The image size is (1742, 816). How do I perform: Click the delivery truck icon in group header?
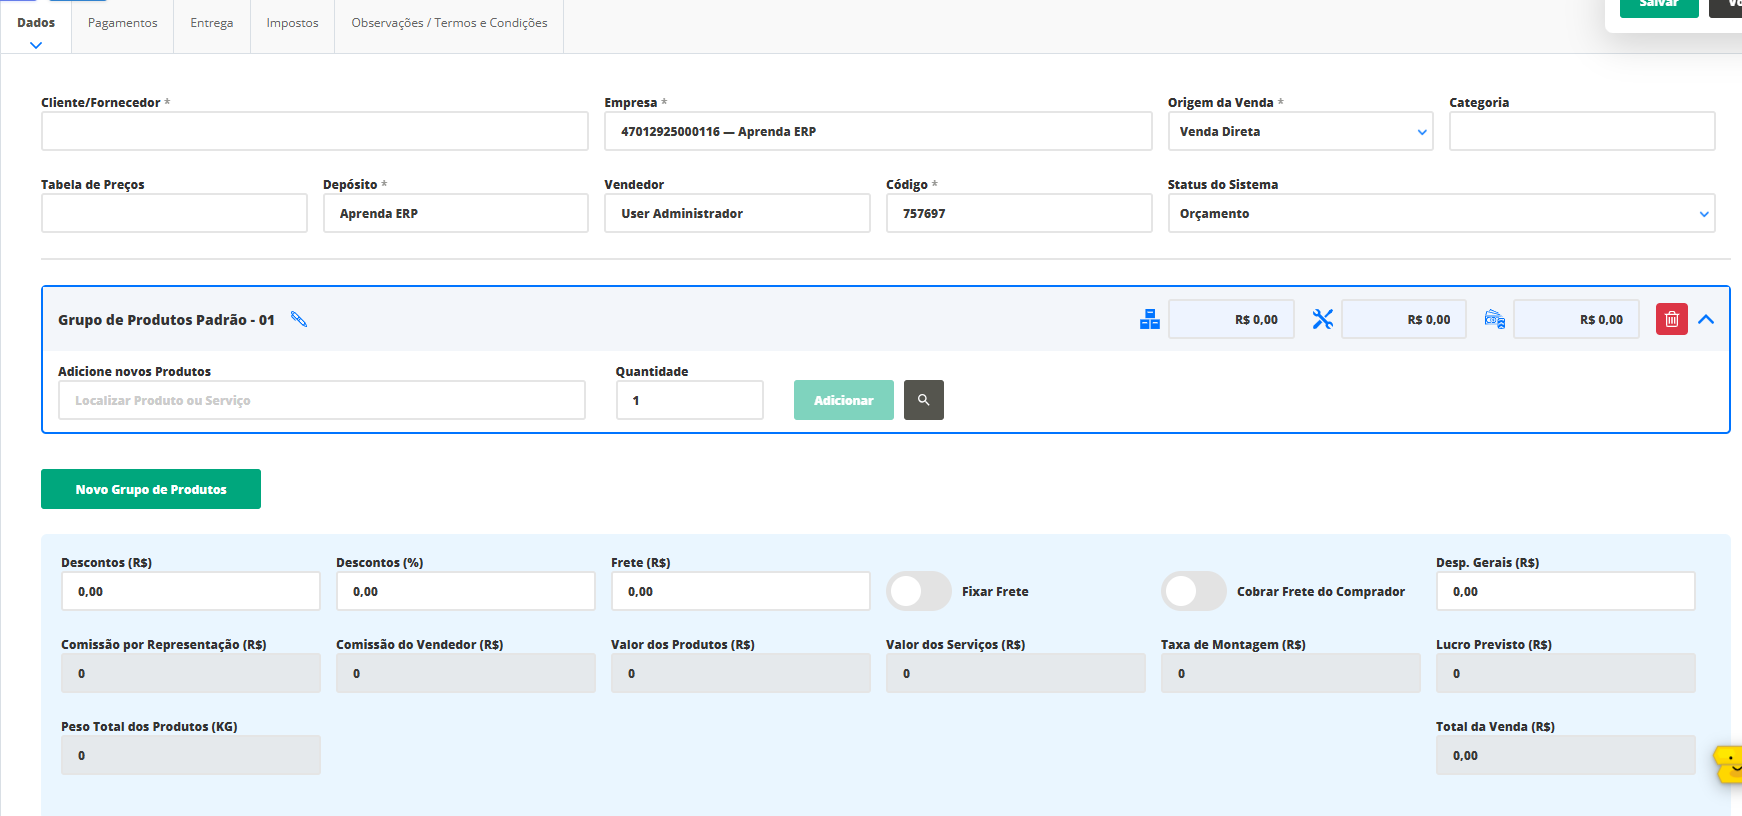click(x=1495, y=319)
